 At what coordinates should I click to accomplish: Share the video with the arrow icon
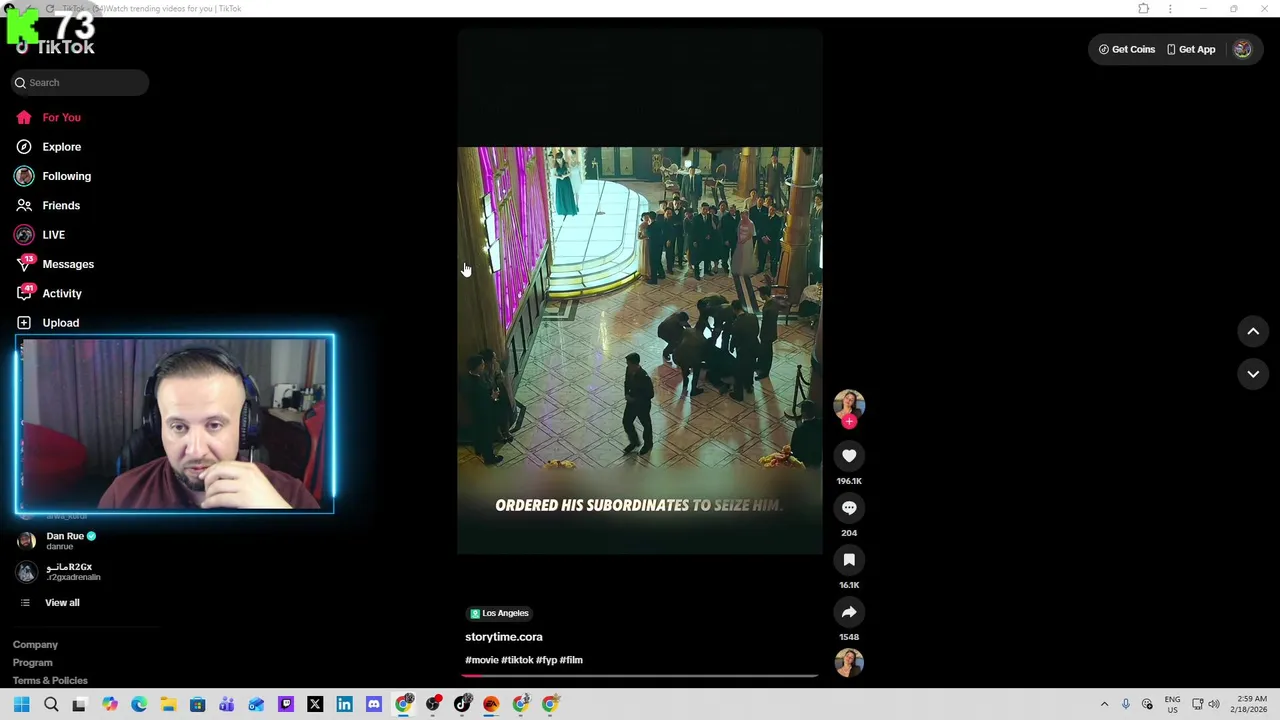click(x=849, y=612)
